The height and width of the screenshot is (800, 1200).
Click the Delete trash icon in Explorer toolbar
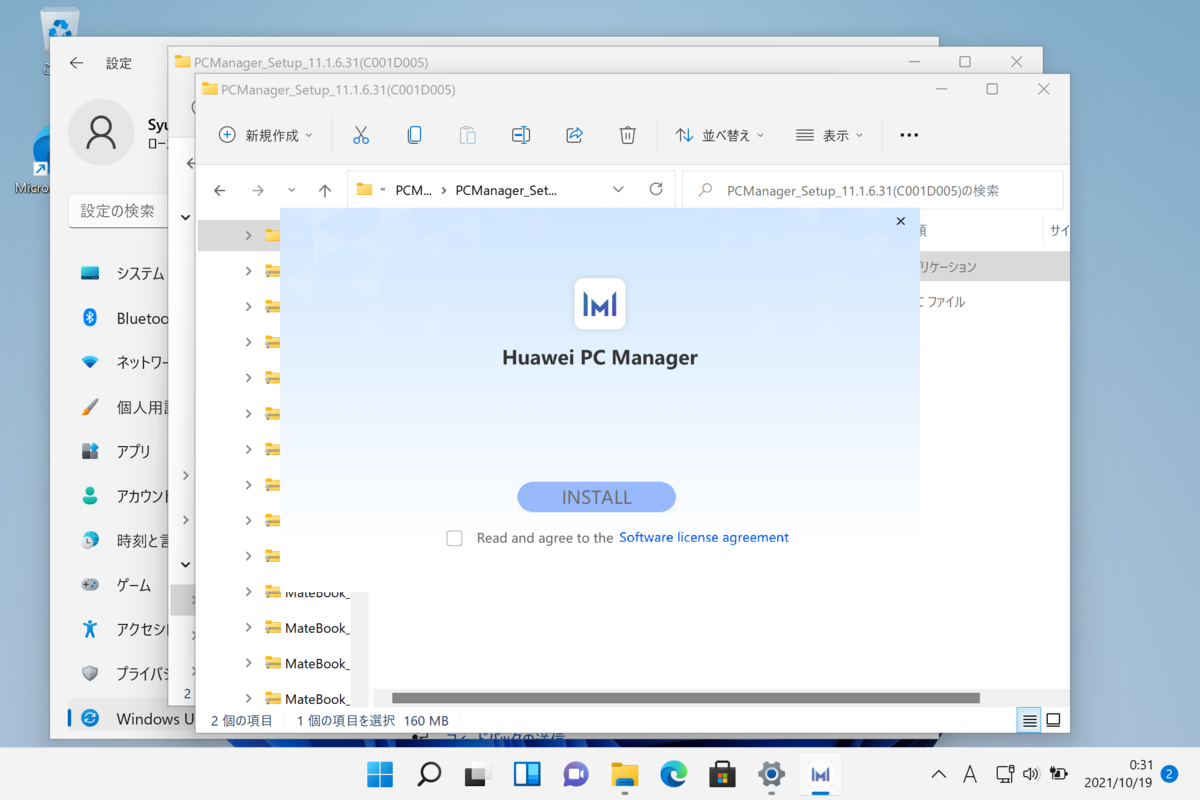coord(627,135)
